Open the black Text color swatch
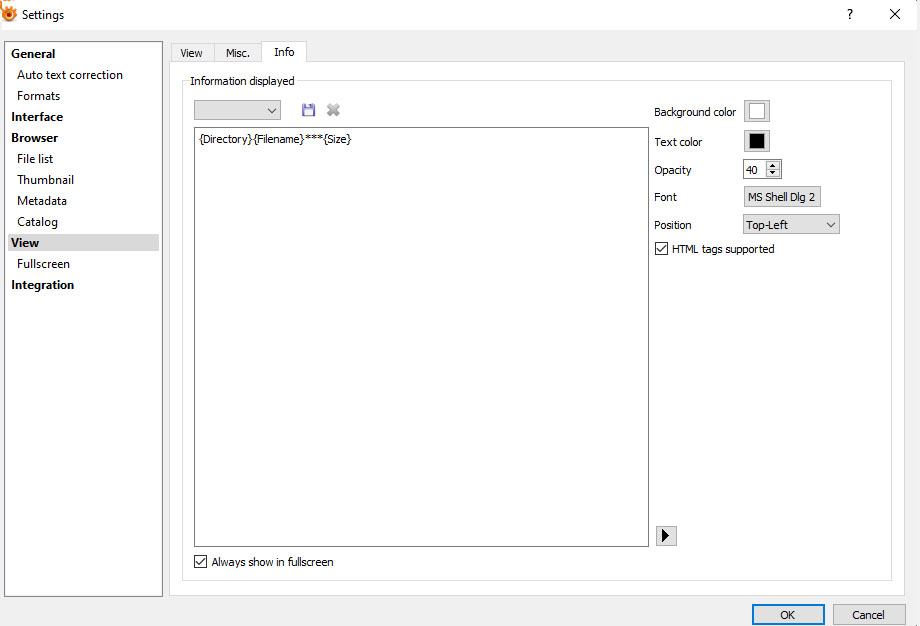This screenshot has height=626, width=920. tap(757, 141)
